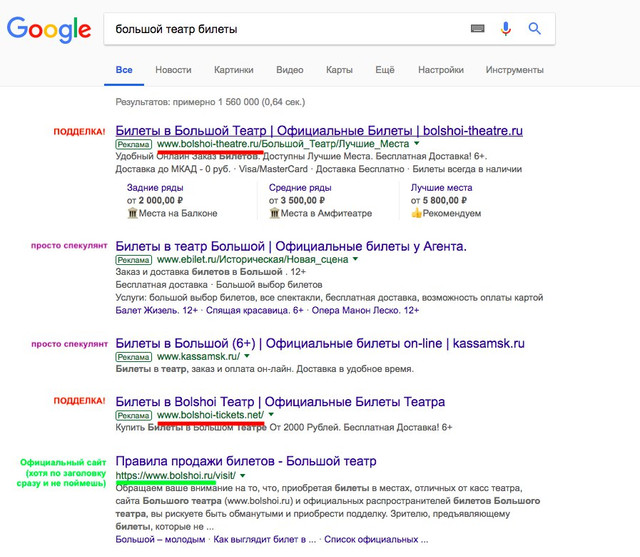Screen dimensions: 640x557
Task: Click www.bolshoi-tickets.net/ URL text
Action: click(x=211, y=415)
